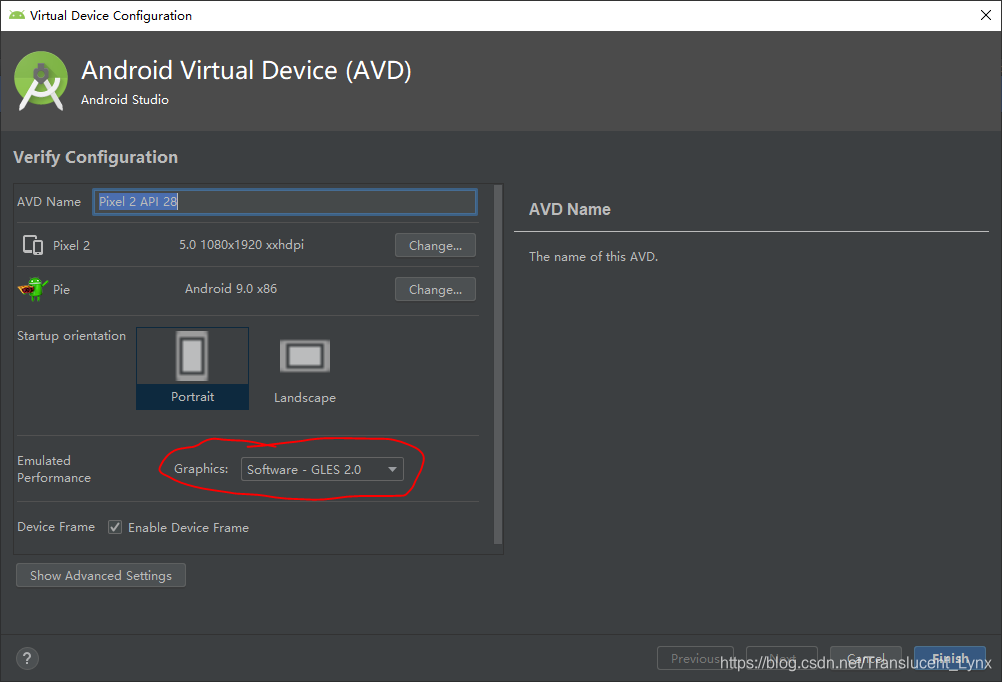The image size is (1002, 682).
Task: Click the Next button
Action: point(782,658)
